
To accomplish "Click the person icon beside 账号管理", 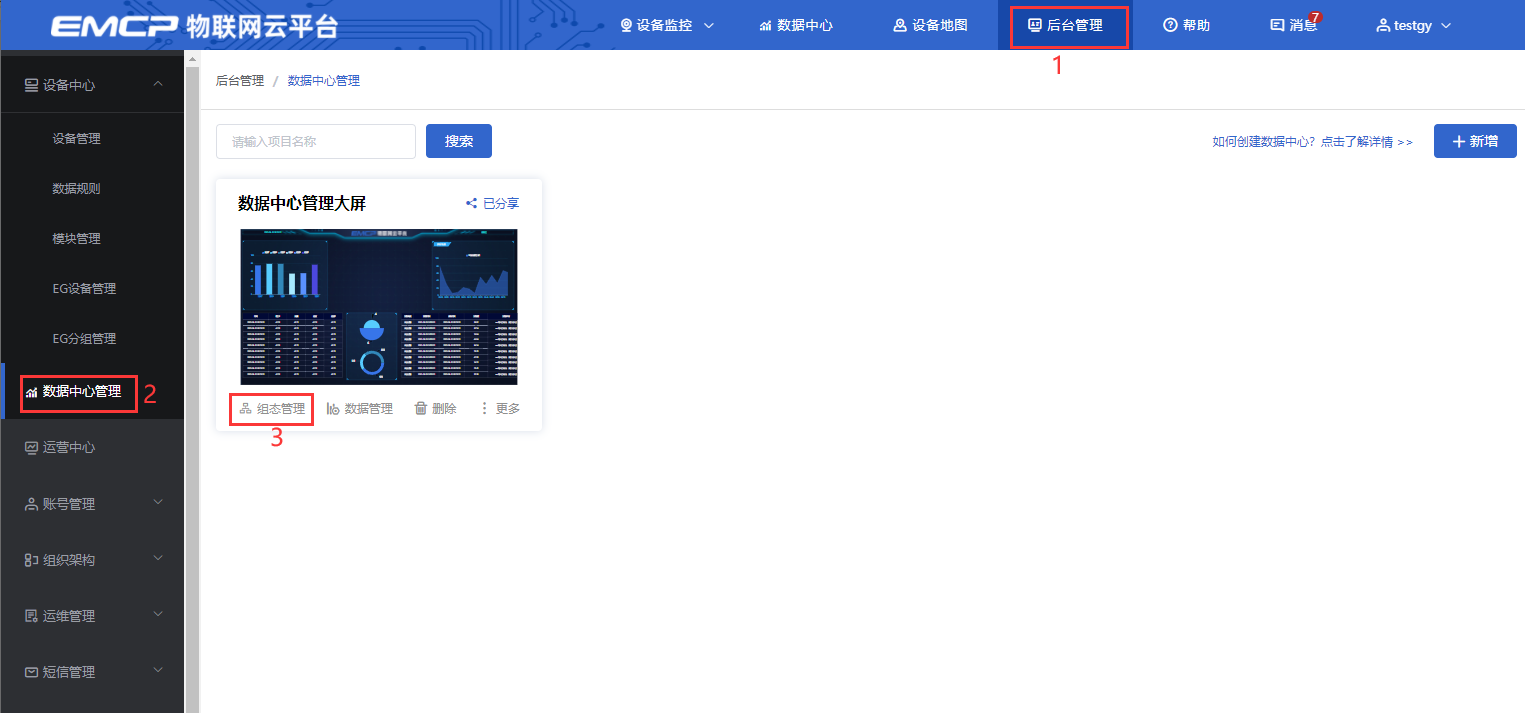I will point(31,504).
